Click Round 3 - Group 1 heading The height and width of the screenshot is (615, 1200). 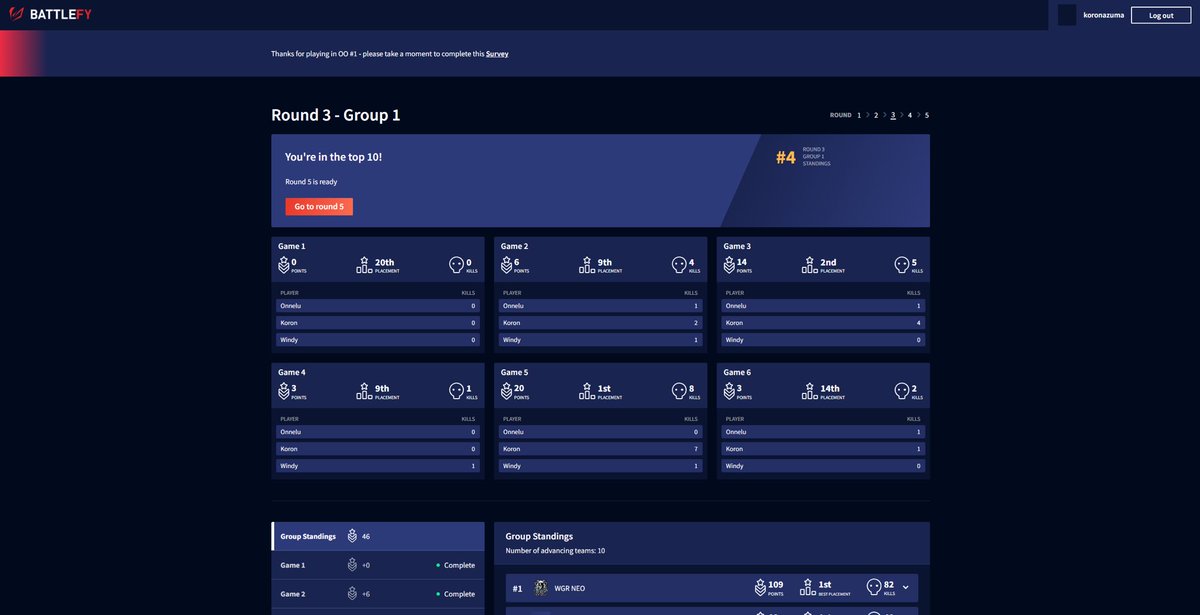point(336,115)
